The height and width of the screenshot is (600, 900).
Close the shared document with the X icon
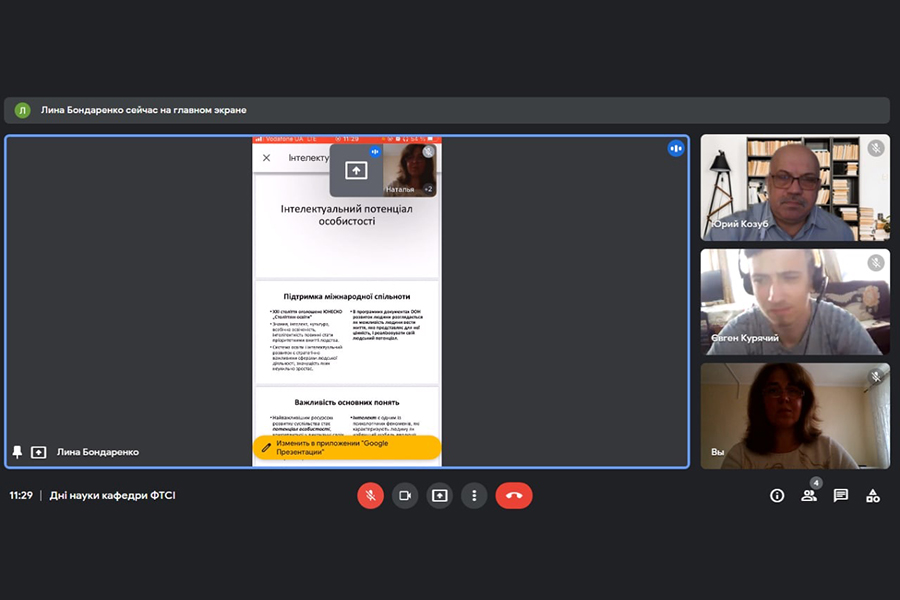tap(266, 158)
